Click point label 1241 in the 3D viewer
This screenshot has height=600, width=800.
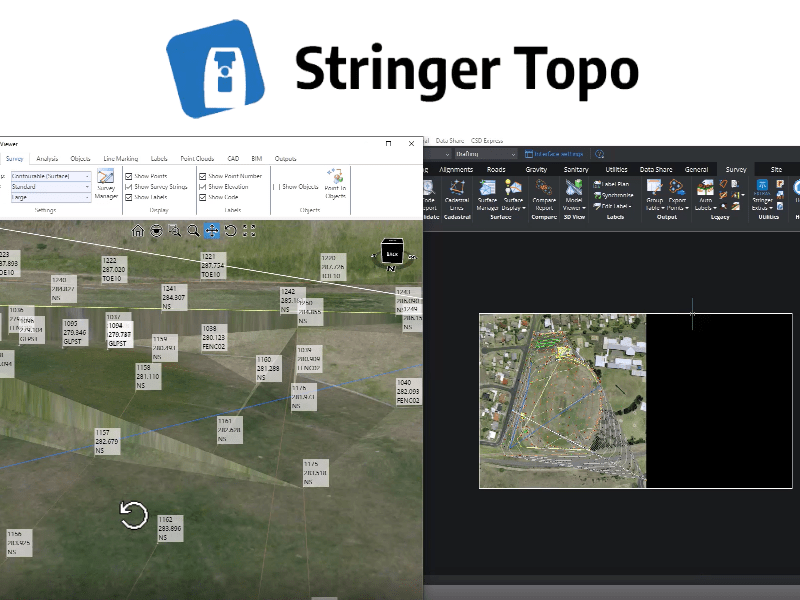(174, 297)
